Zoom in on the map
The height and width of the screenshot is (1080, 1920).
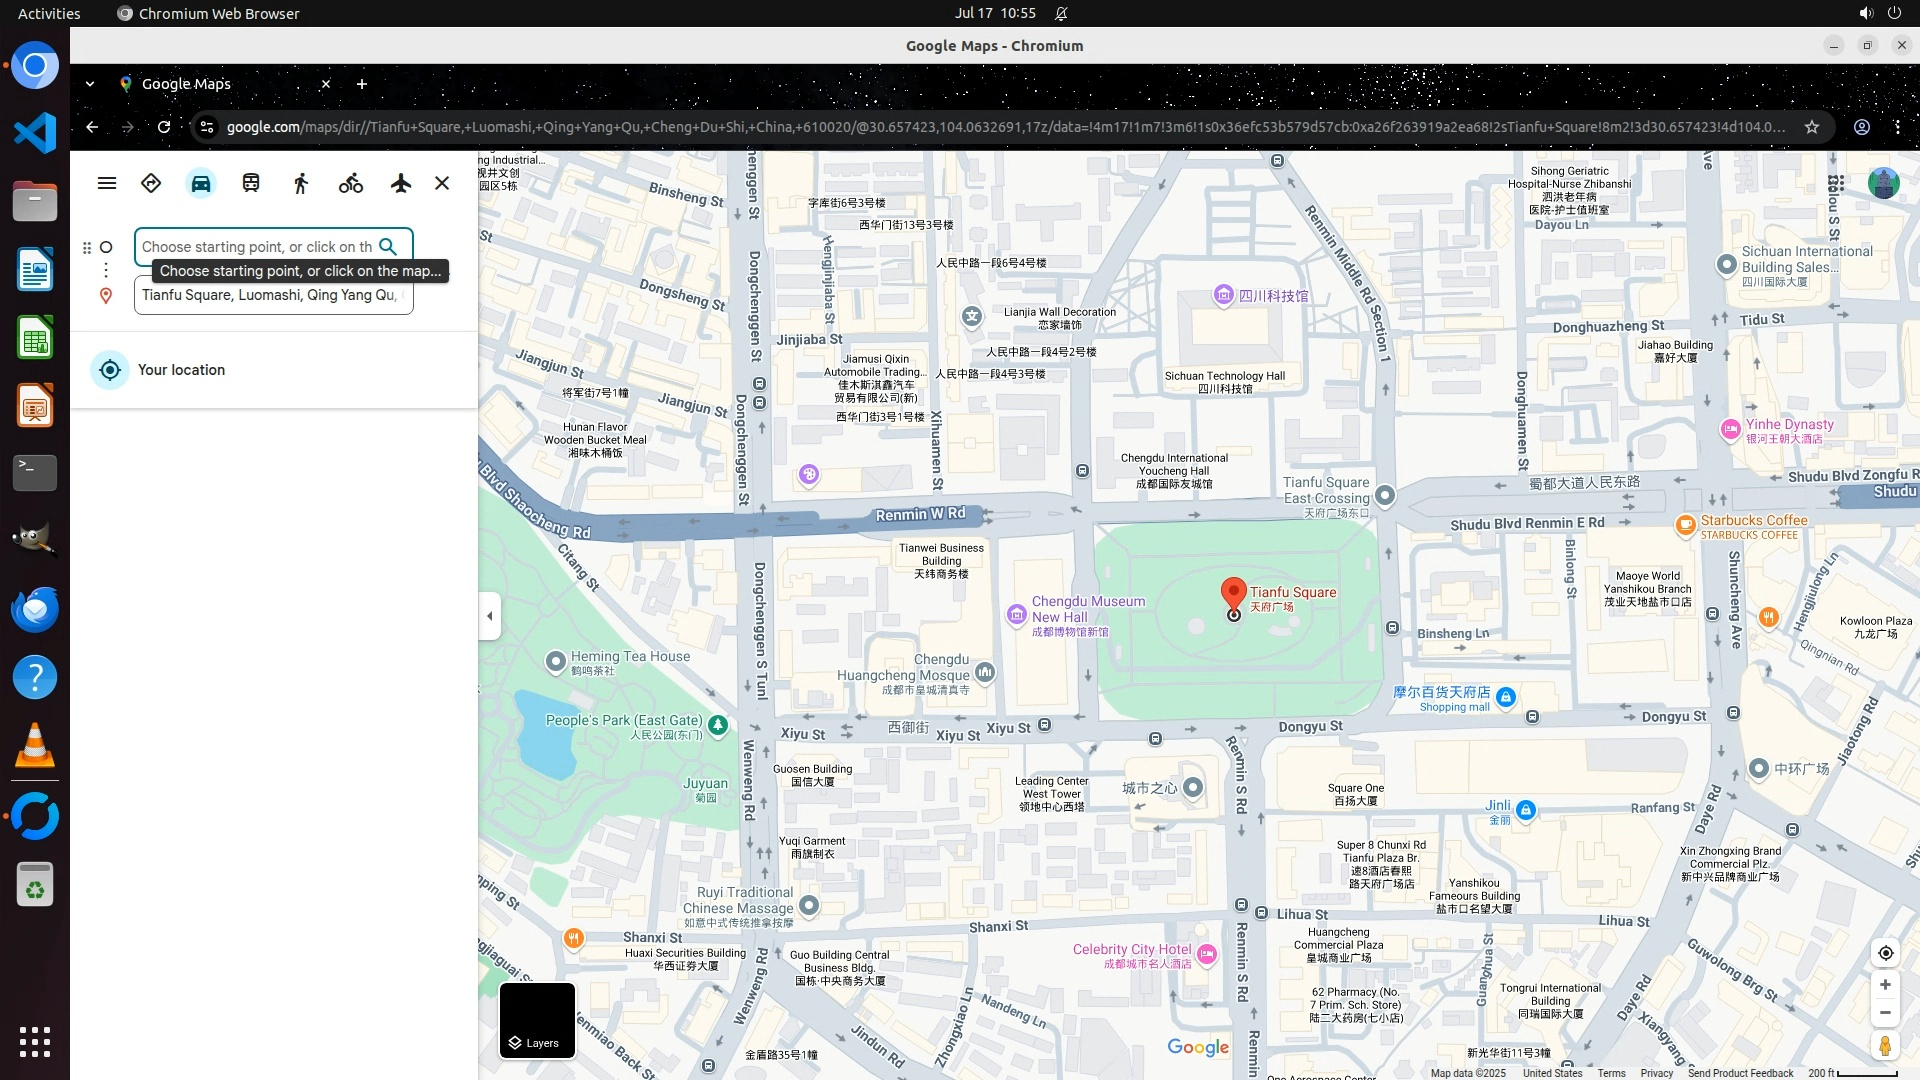1885,985
